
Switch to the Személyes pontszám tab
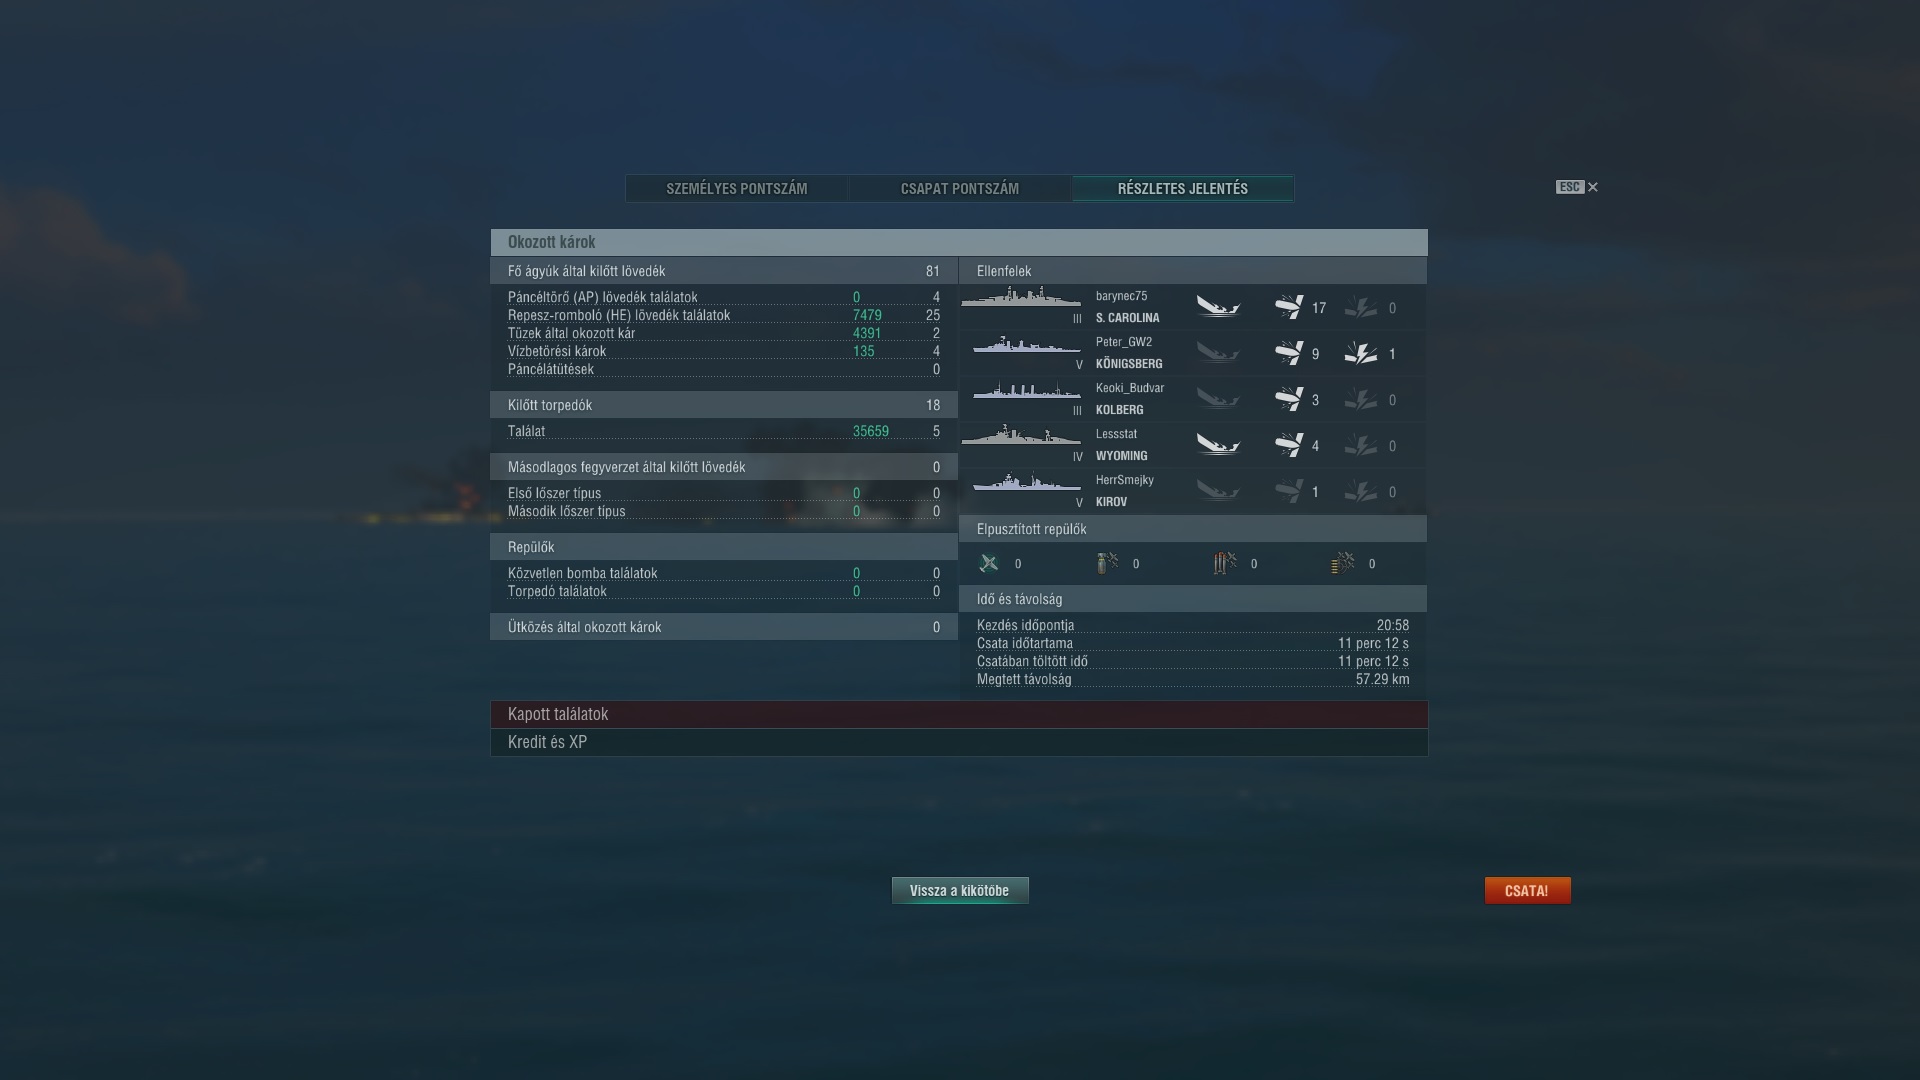[x=737, y=188]
